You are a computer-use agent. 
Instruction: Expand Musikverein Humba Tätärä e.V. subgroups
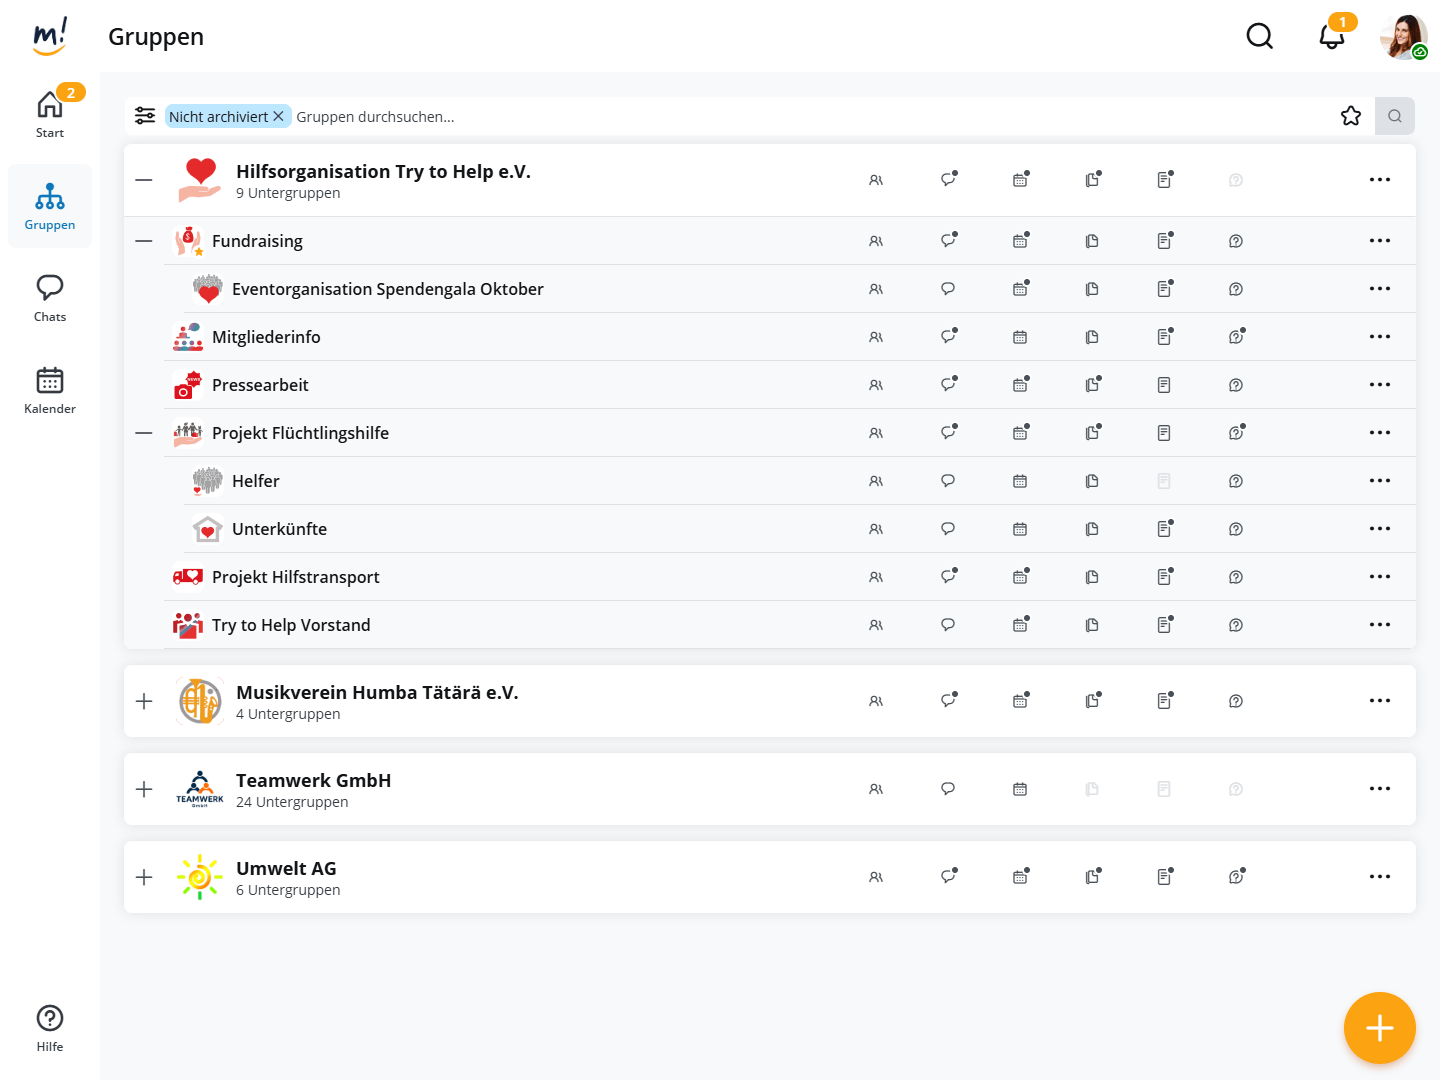pyautogui.click(x=144, y=701)
